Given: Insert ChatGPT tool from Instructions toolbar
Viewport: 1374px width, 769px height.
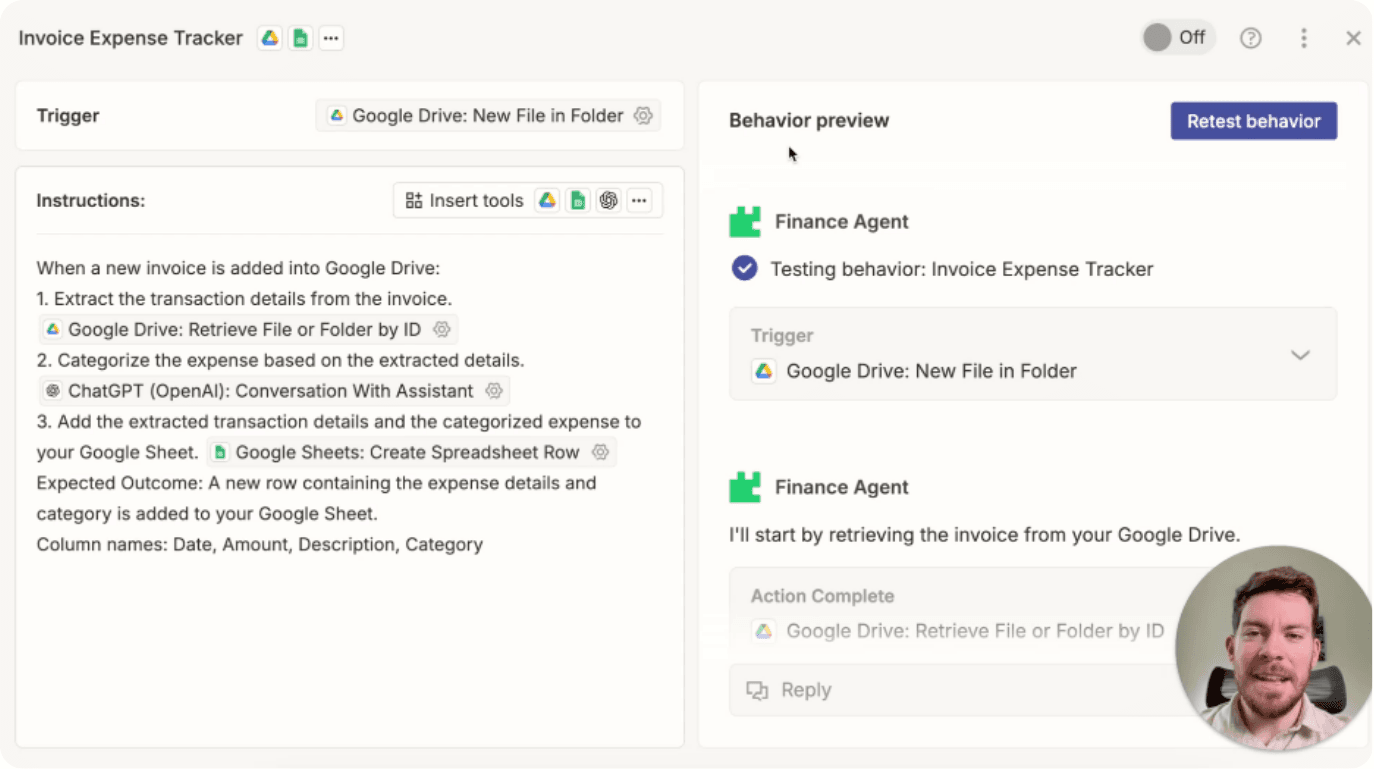Looking at the screenshot, I should pos(608,200).
